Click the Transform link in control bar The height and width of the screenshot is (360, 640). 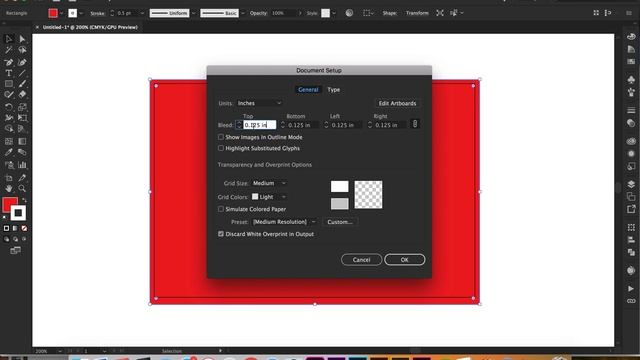pos(417,13)
